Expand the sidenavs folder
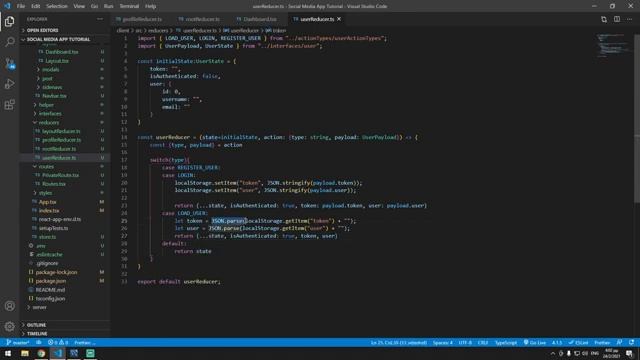Screen dimensions: 640x360 52,87
